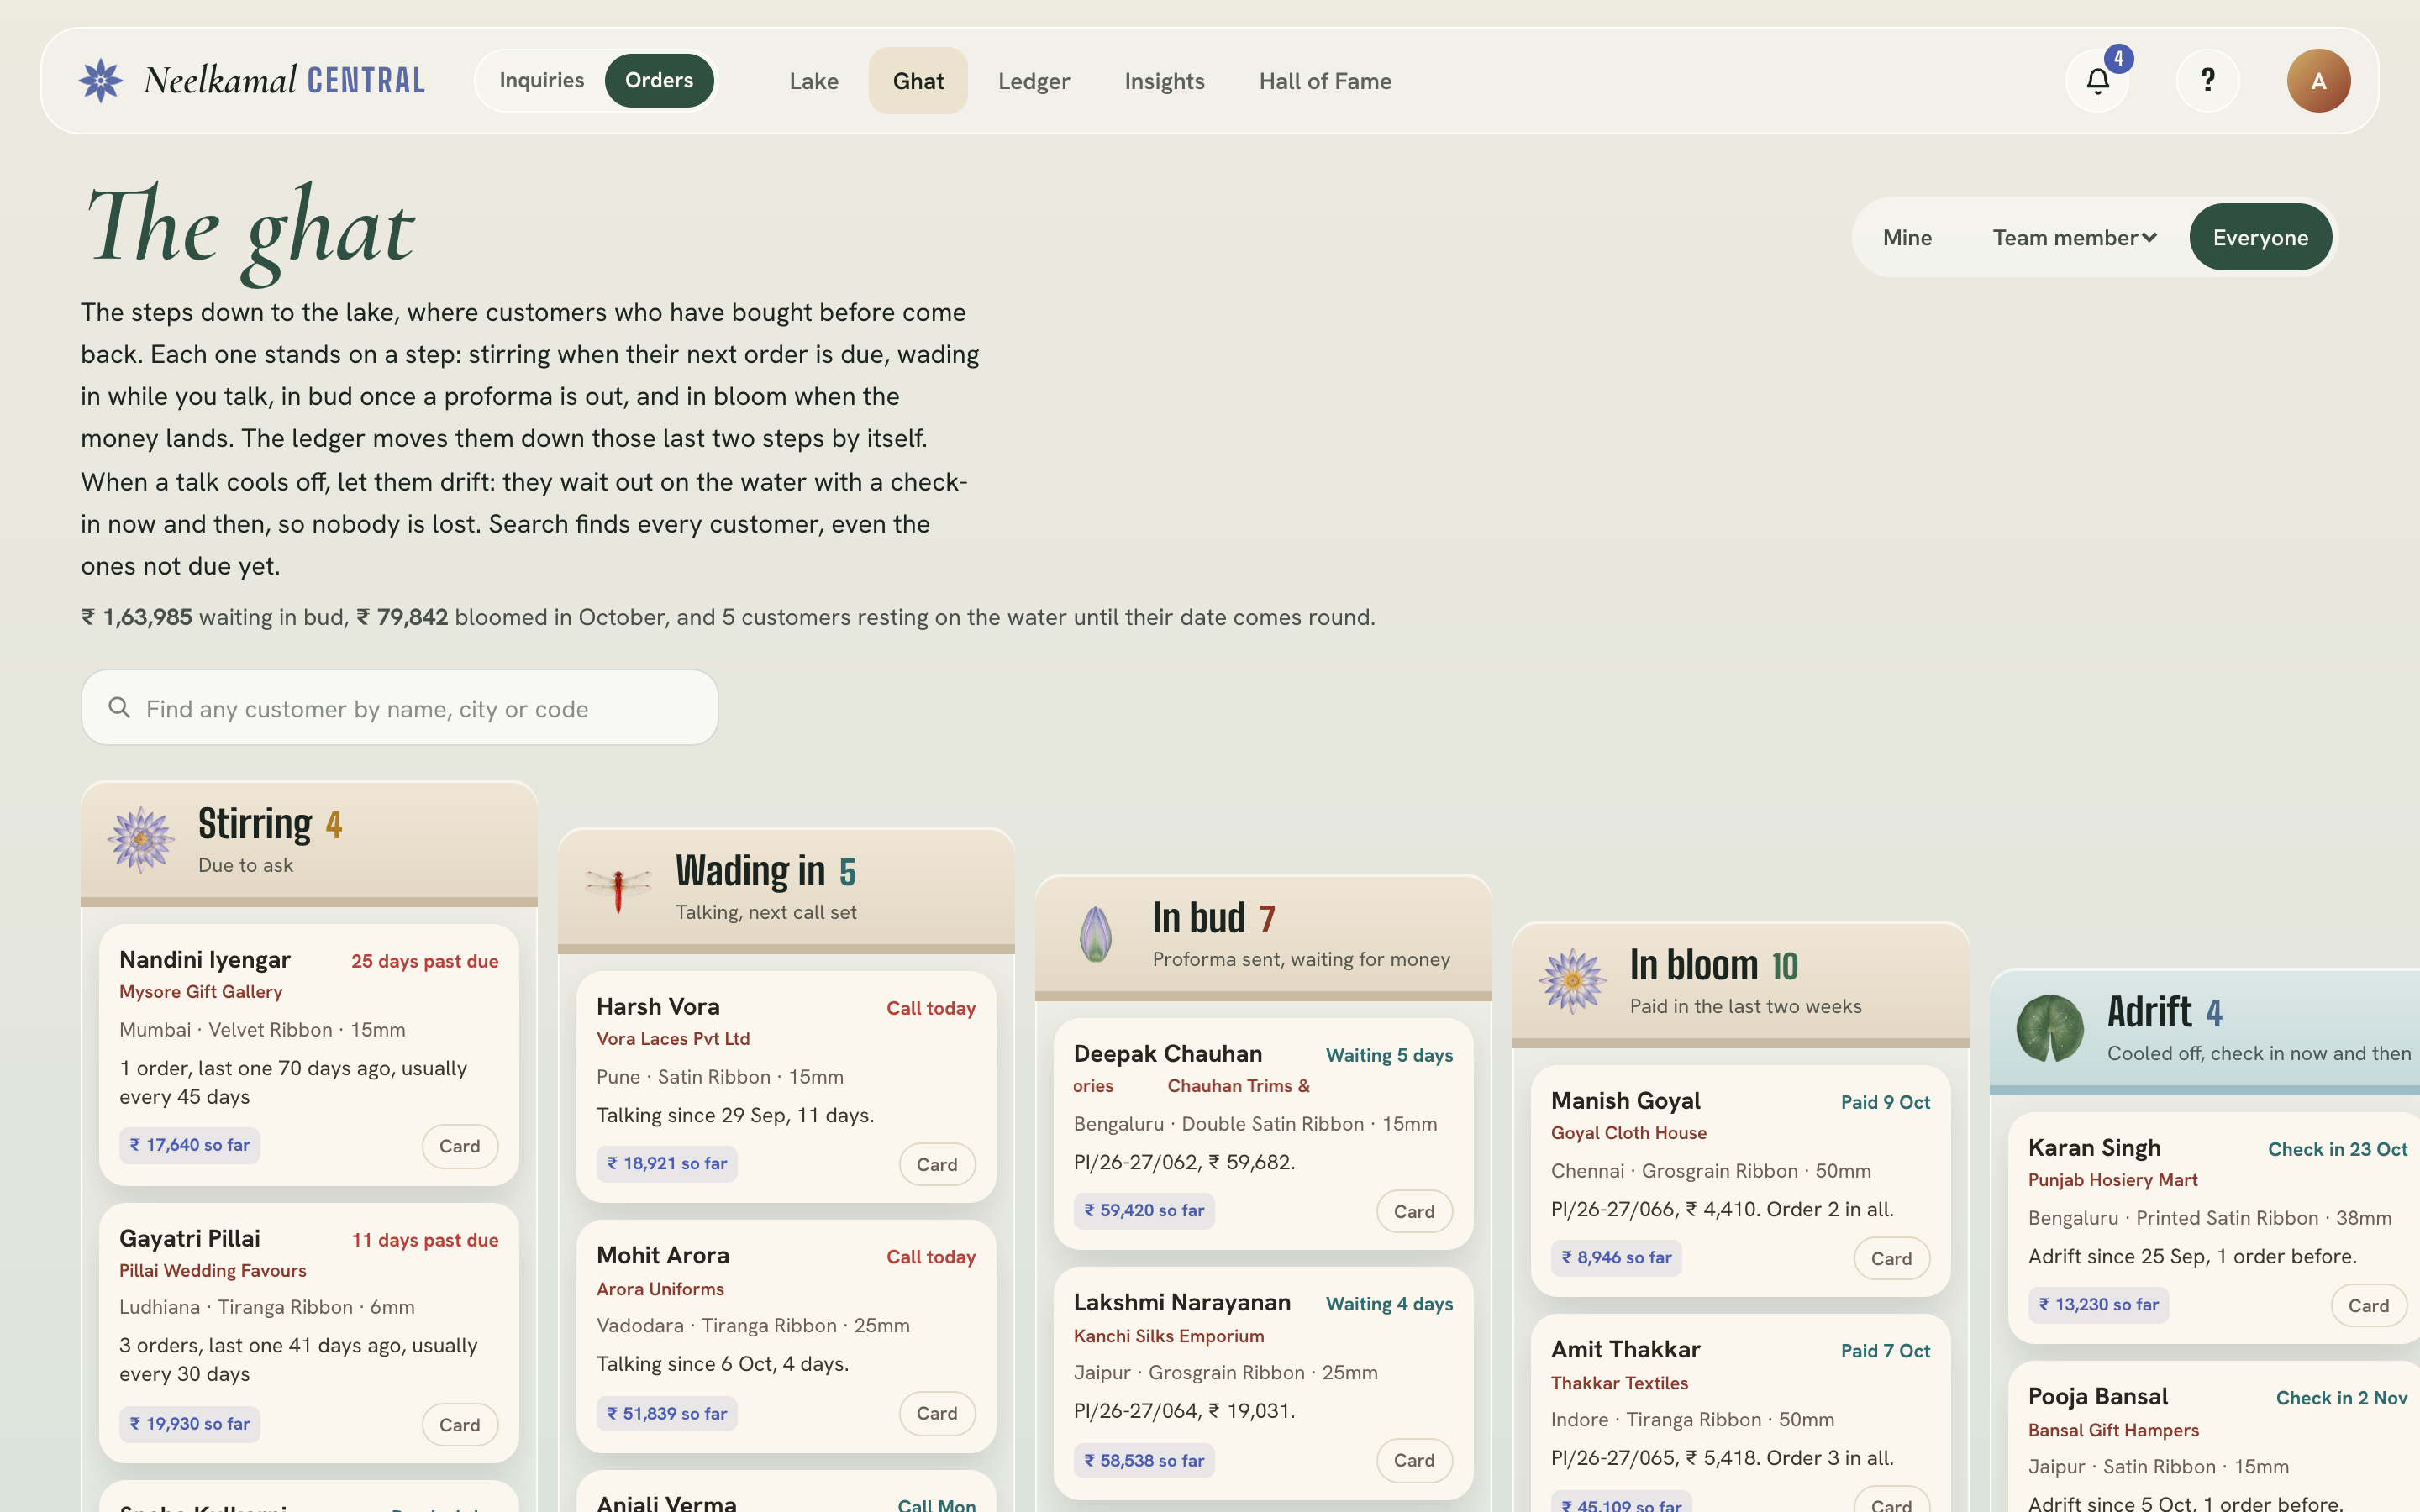The image size is (2420, 1512).
Task: Open the Ledger tab
Action: click(1034, 81)
